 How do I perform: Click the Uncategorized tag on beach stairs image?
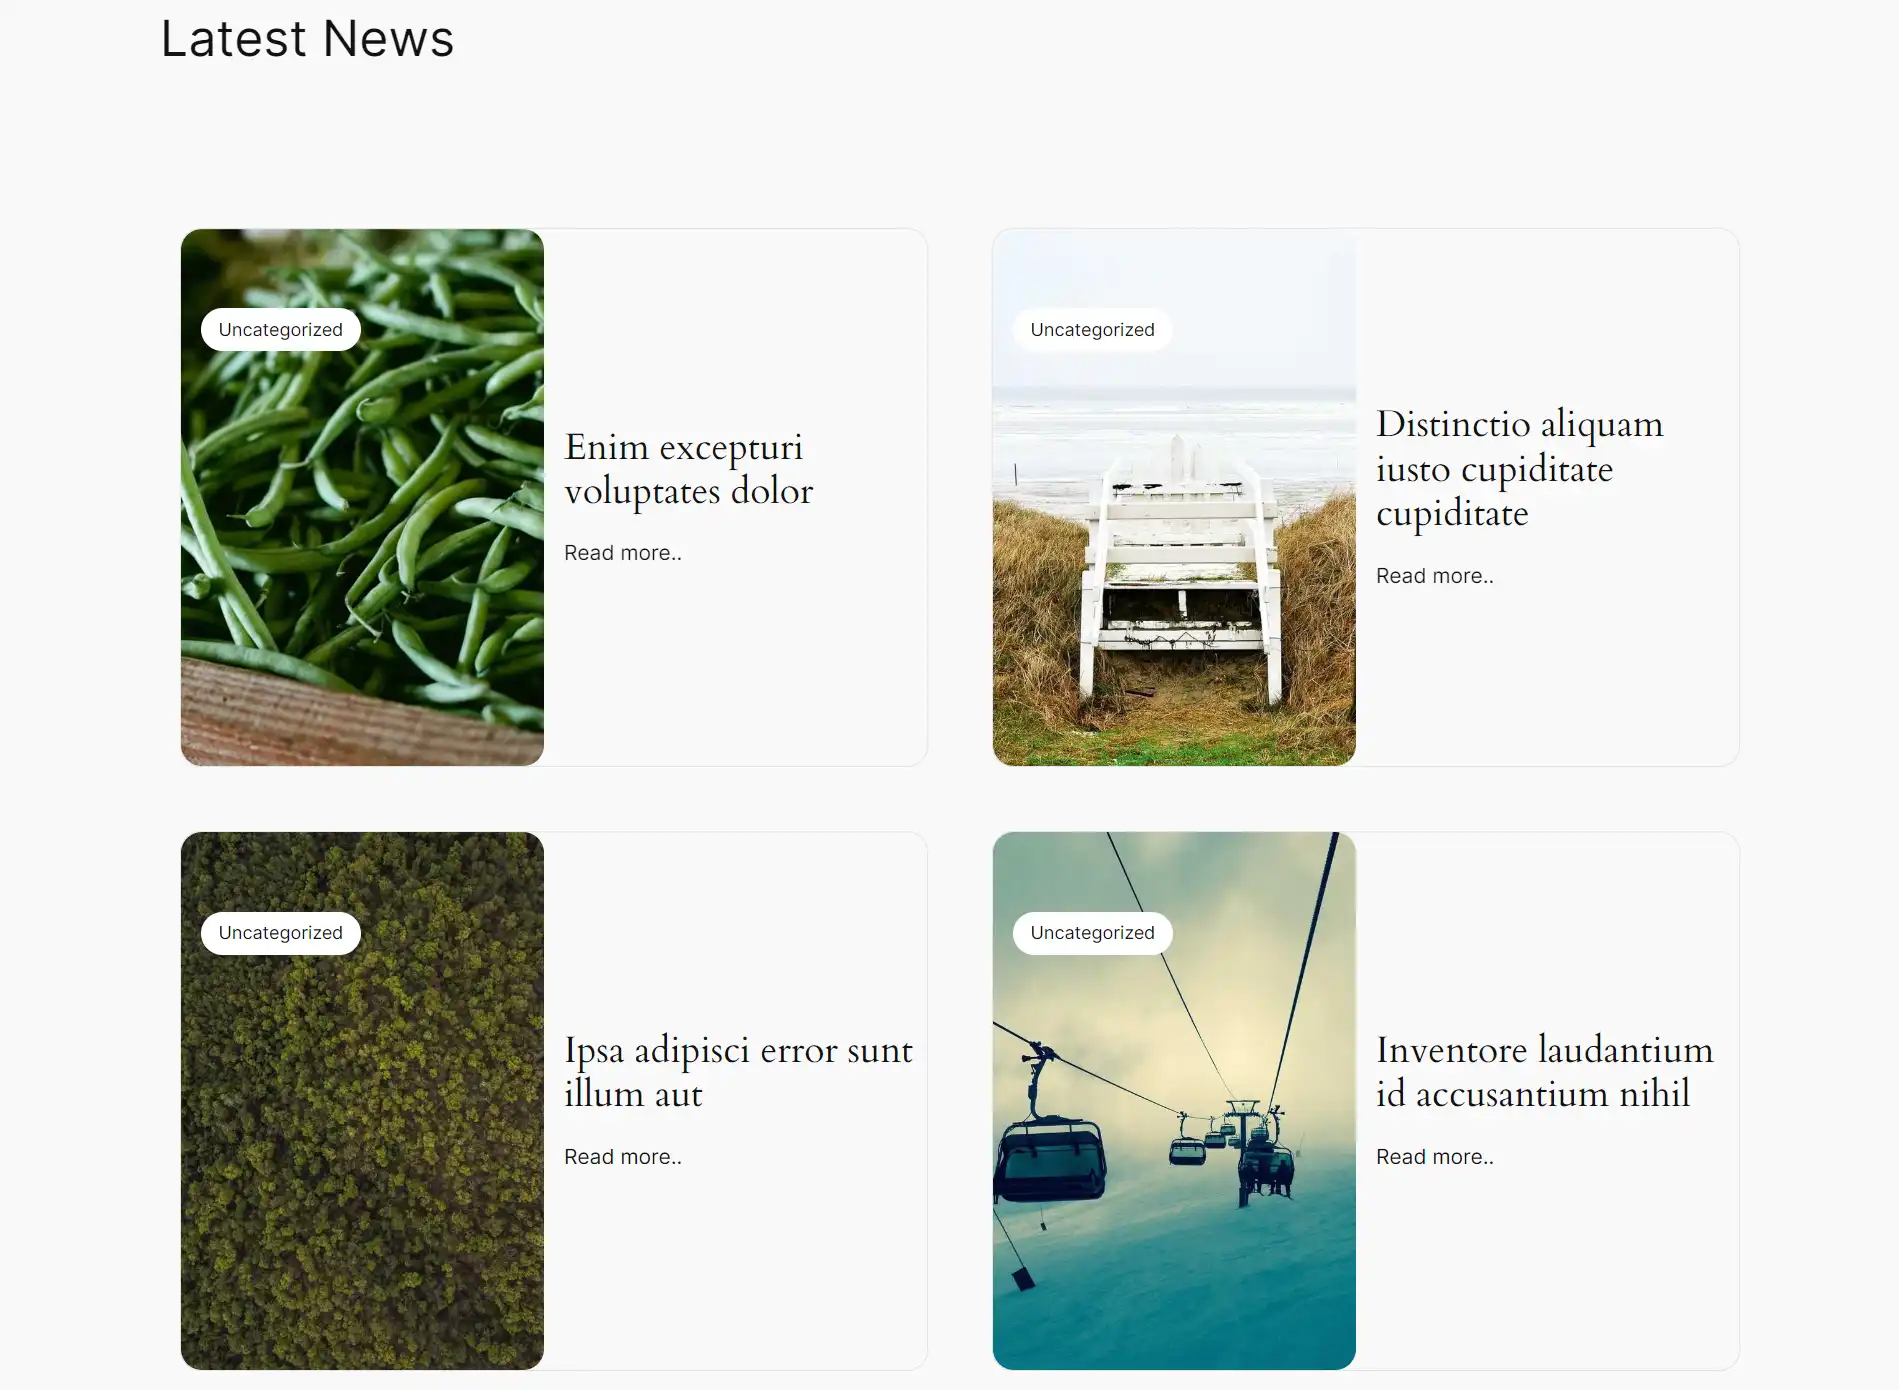tap(1092, 330)
